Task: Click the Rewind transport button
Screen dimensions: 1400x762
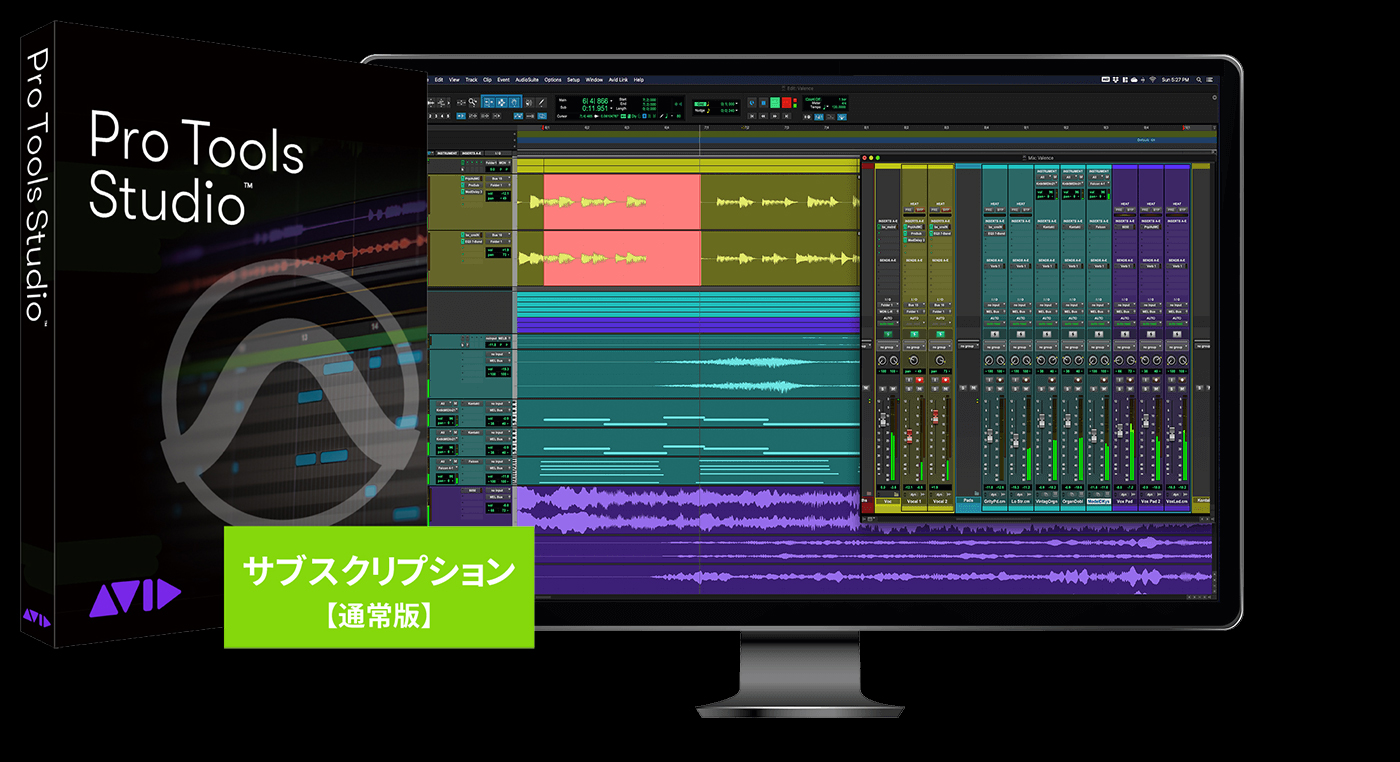Action: pos(763,116)
